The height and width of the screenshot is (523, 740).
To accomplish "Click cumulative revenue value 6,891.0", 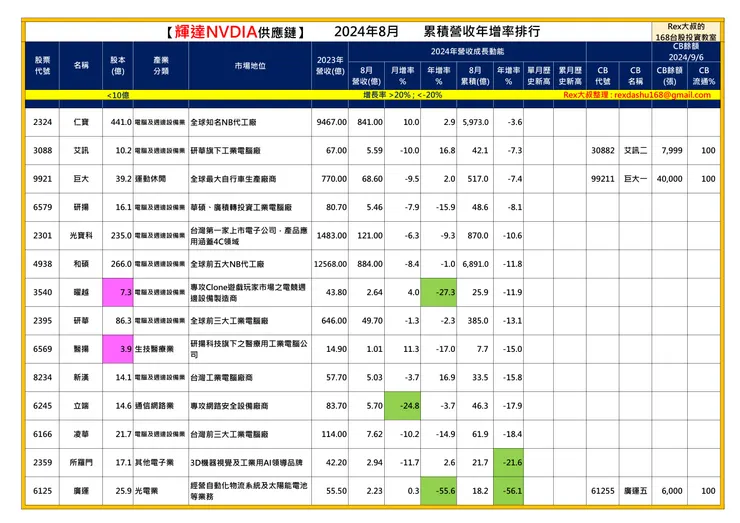I will click(x=476, y=264).
